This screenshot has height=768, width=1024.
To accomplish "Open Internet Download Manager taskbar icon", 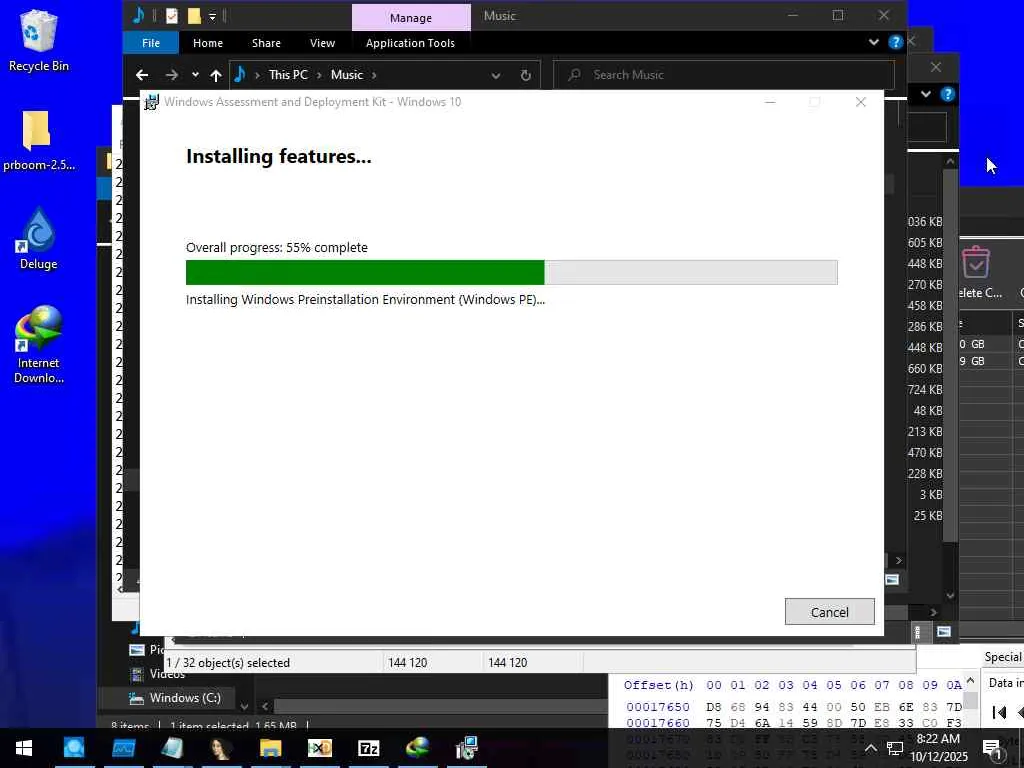I will coord(417,748).
